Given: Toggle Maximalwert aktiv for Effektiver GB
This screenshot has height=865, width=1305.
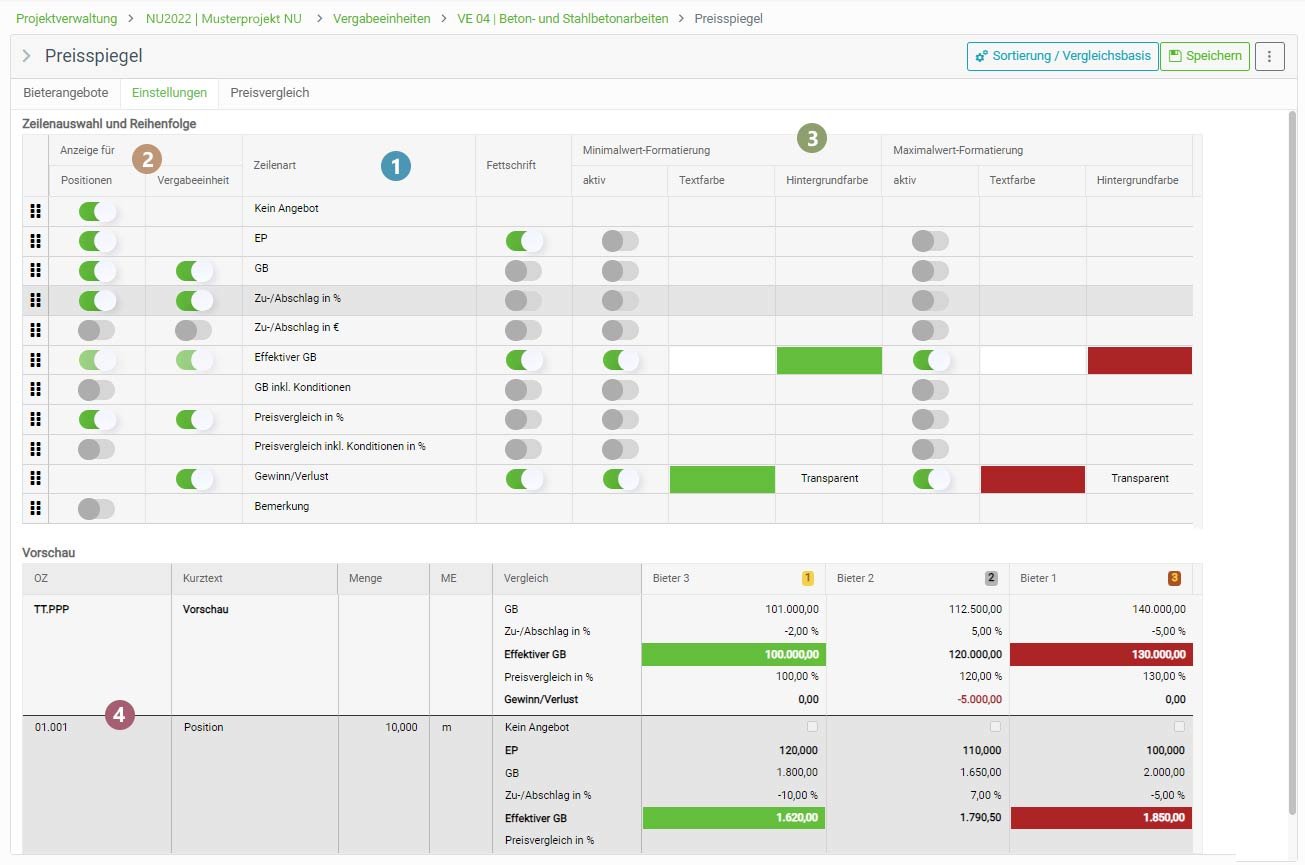Looking at the screenshot, I should (930, 360).
